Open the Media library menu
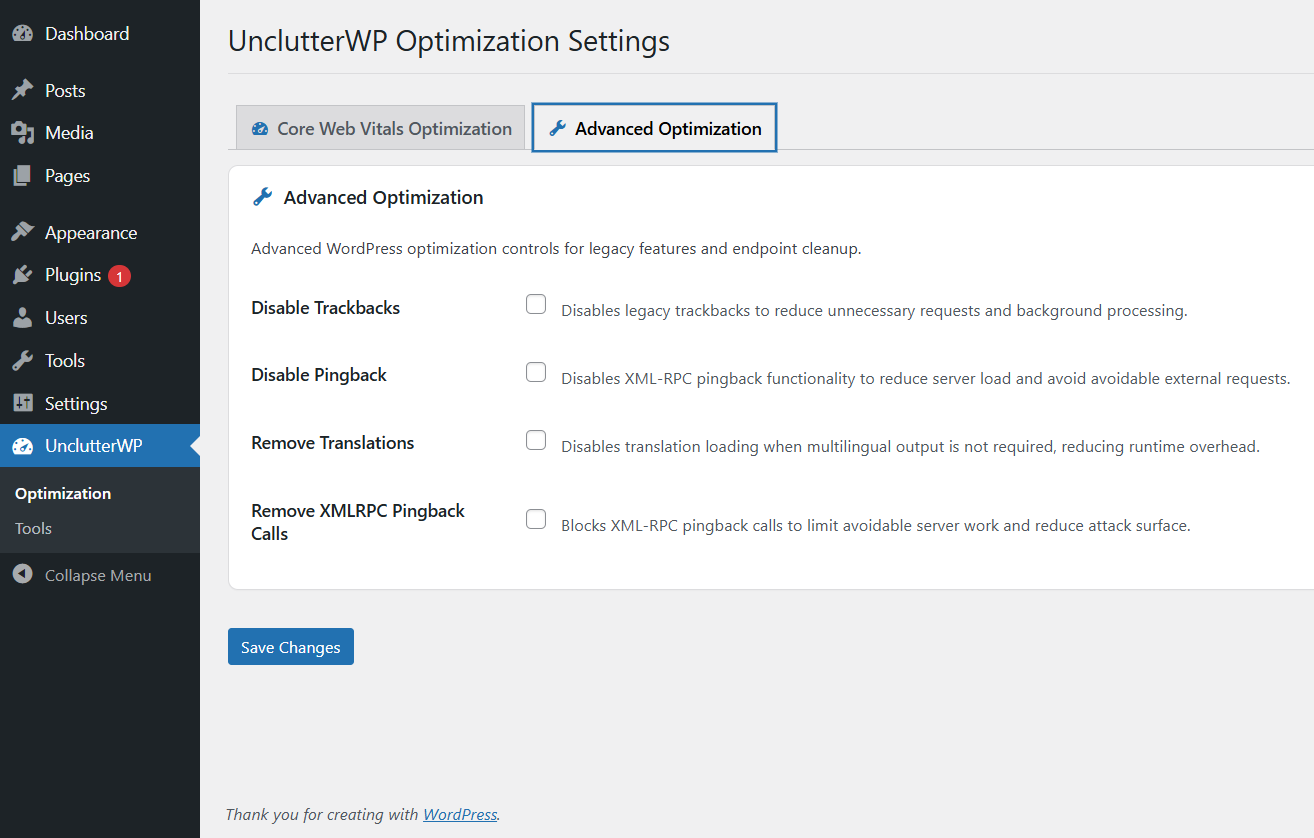 tap(100, 133)
